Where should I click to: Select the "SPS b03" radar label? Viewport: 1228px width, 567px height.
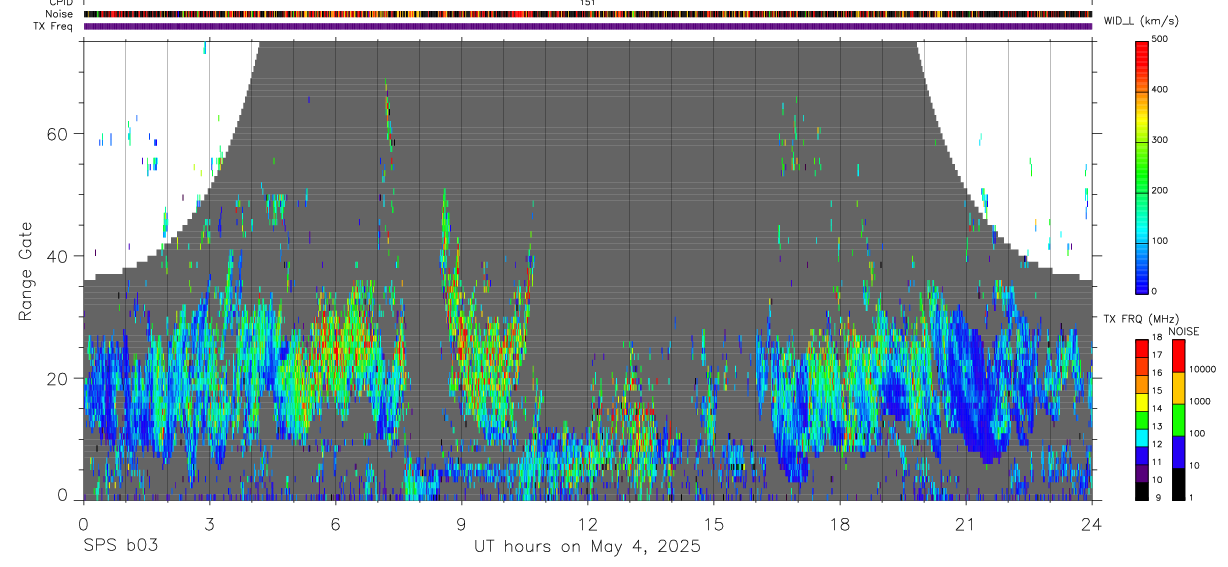(x=120, y=547)
